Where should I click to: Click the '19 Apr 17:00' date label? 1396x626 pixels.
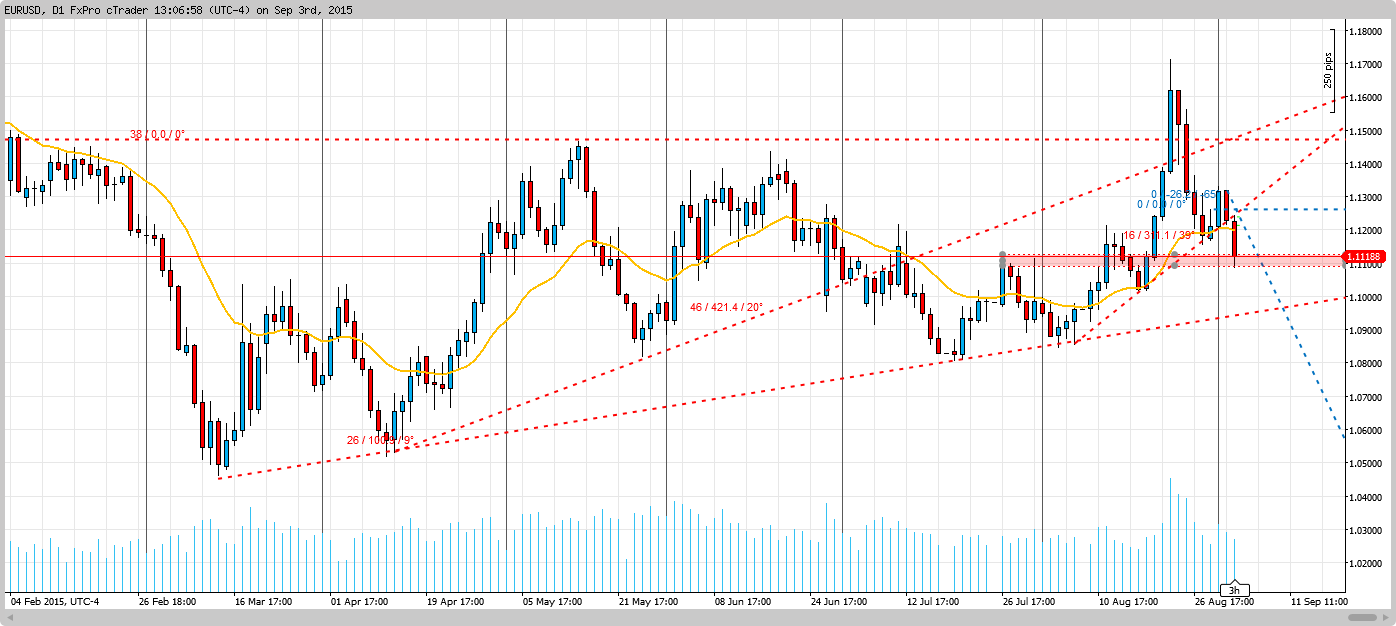(455, 603)
